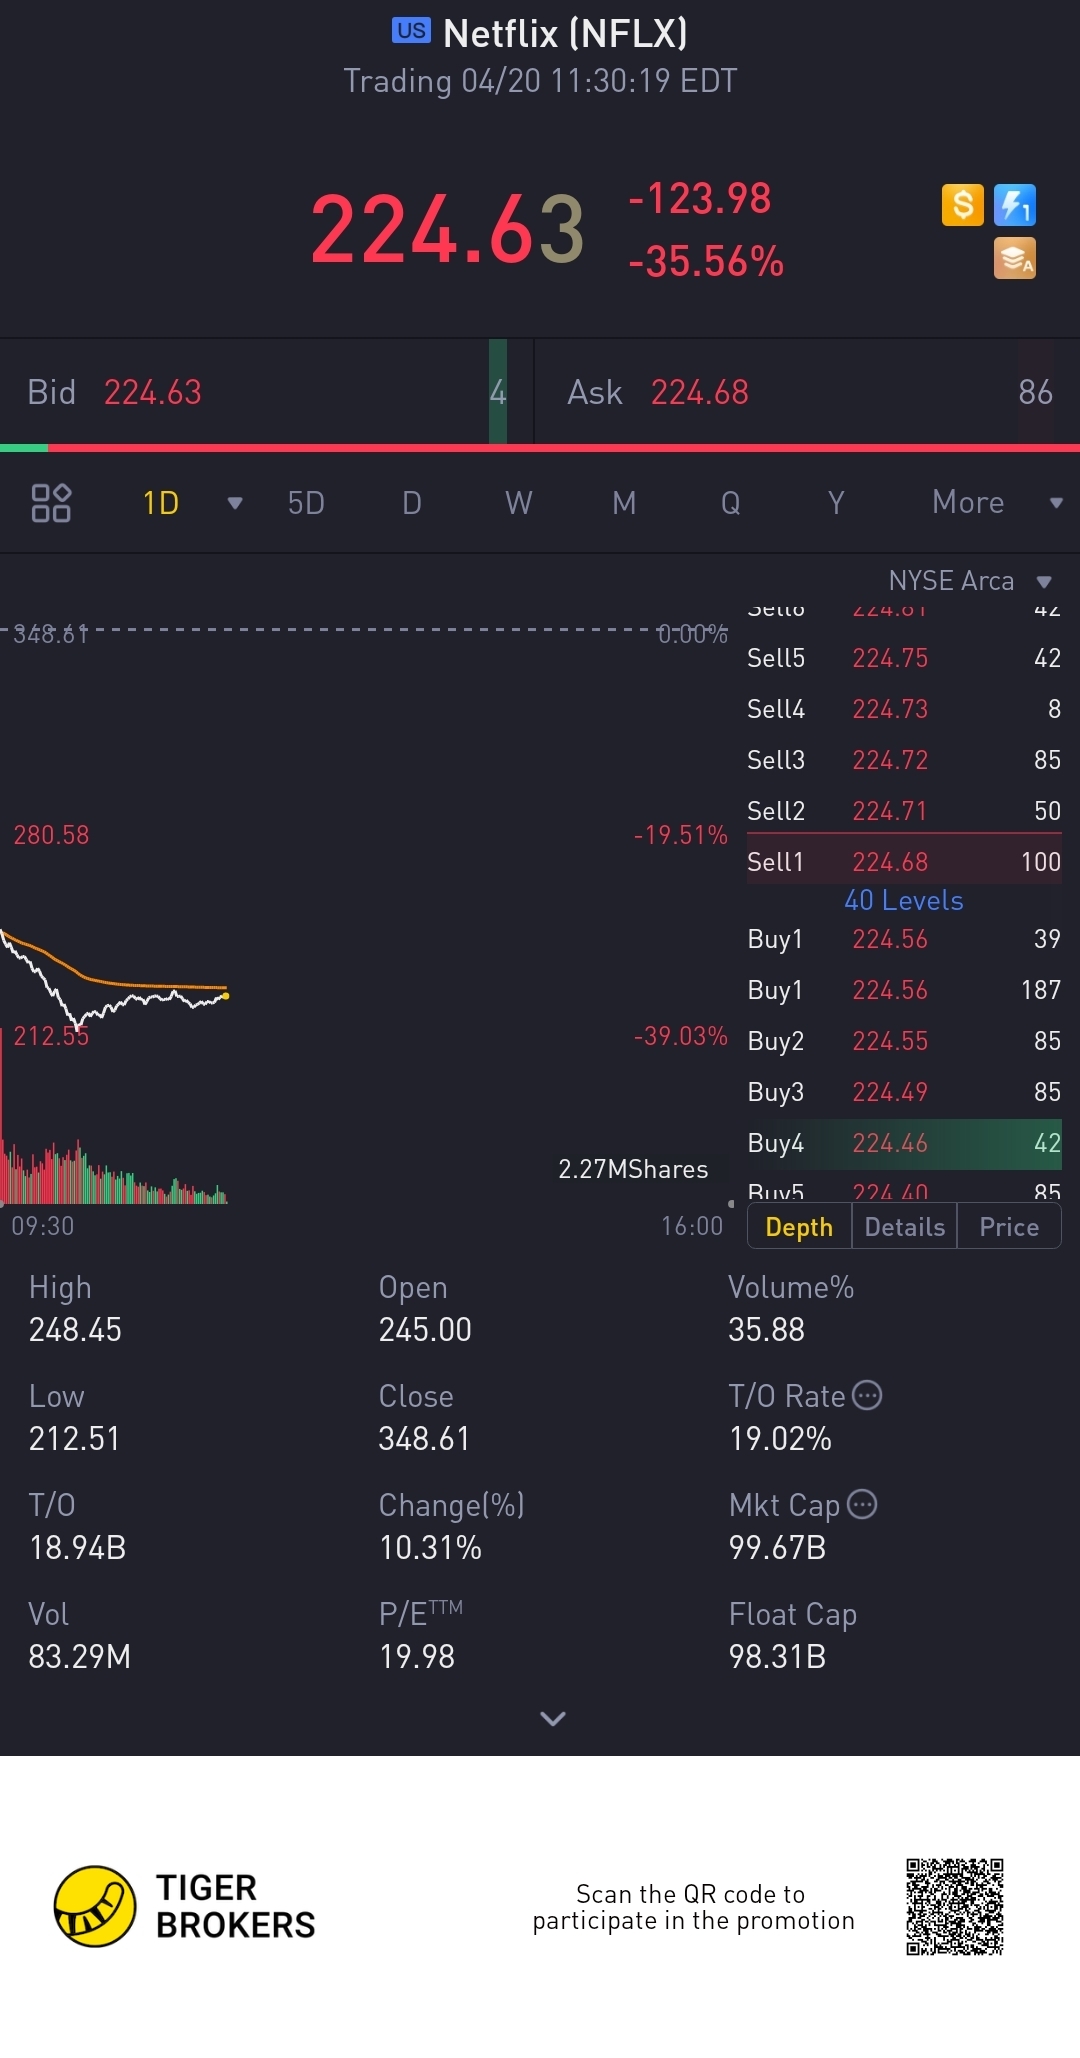The height and width of the screenshot is (2058, 1080).
Task: Open the 40 Levels link
Action: [904, 901]
